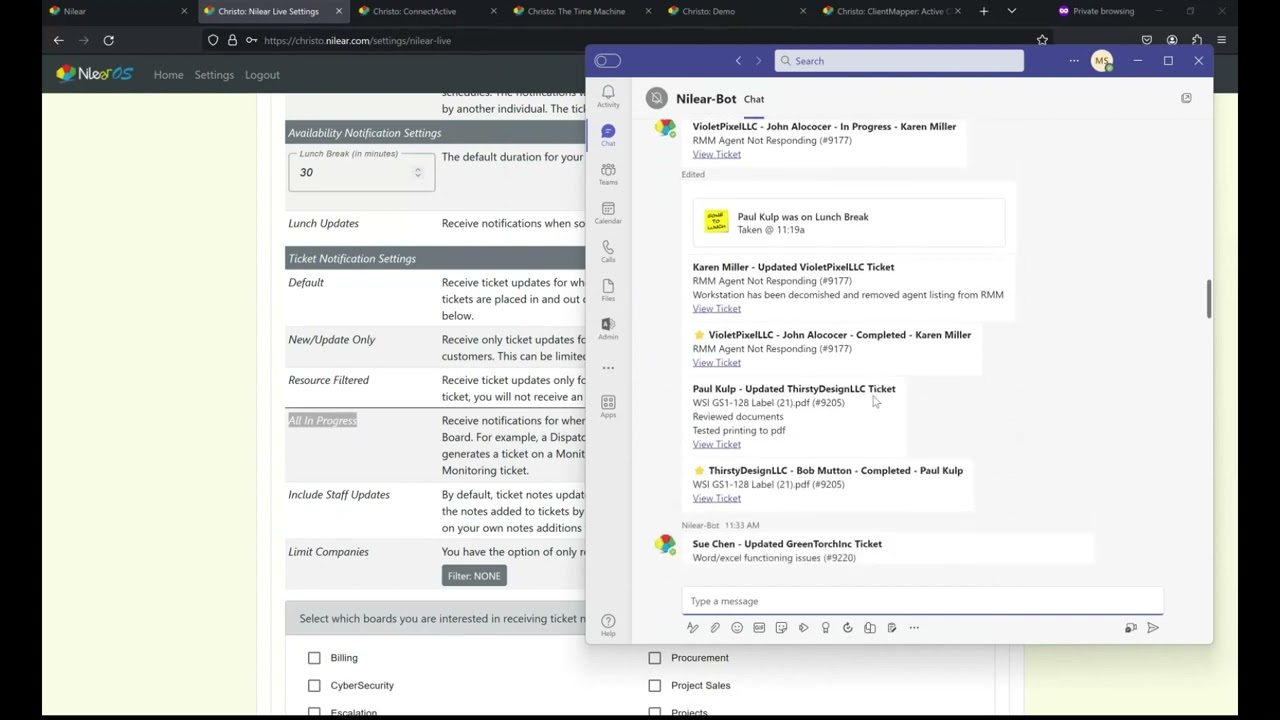
Task: Select the Chat tab beside Nilear-Bot
Action: tap(754, 99)
